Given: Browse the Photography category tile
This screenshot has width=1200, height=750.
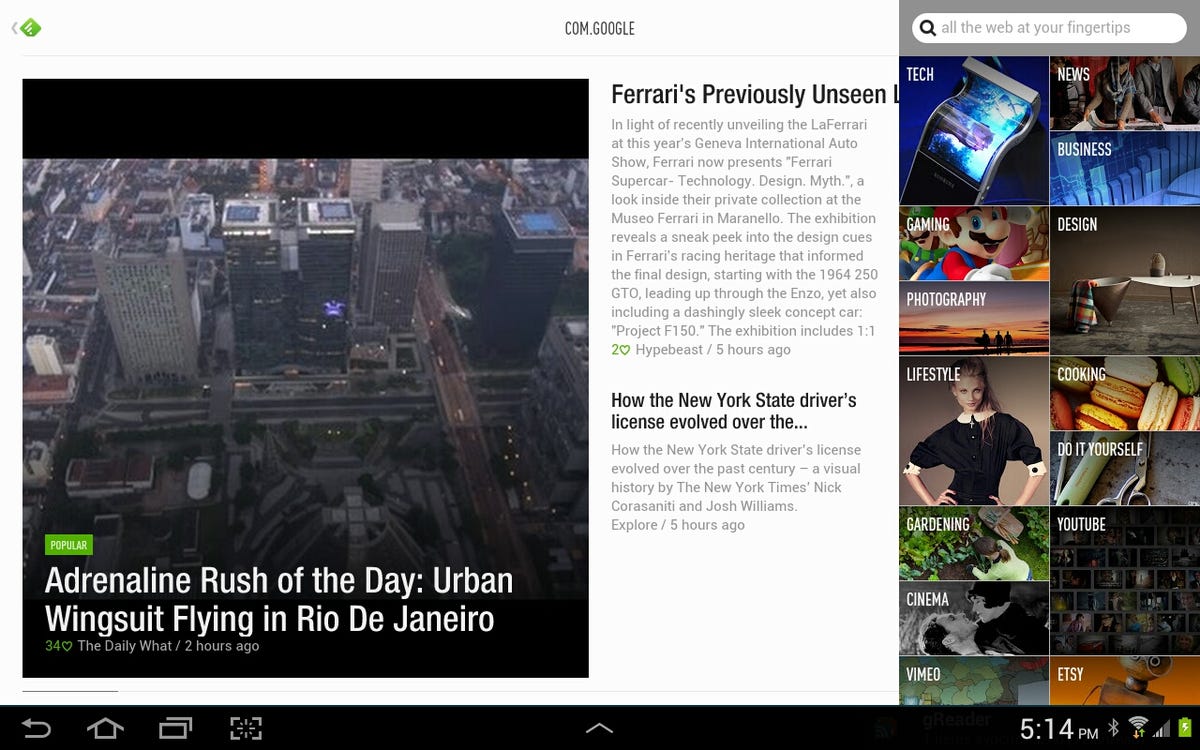Looking at the screenshot, I should point(974,318).
